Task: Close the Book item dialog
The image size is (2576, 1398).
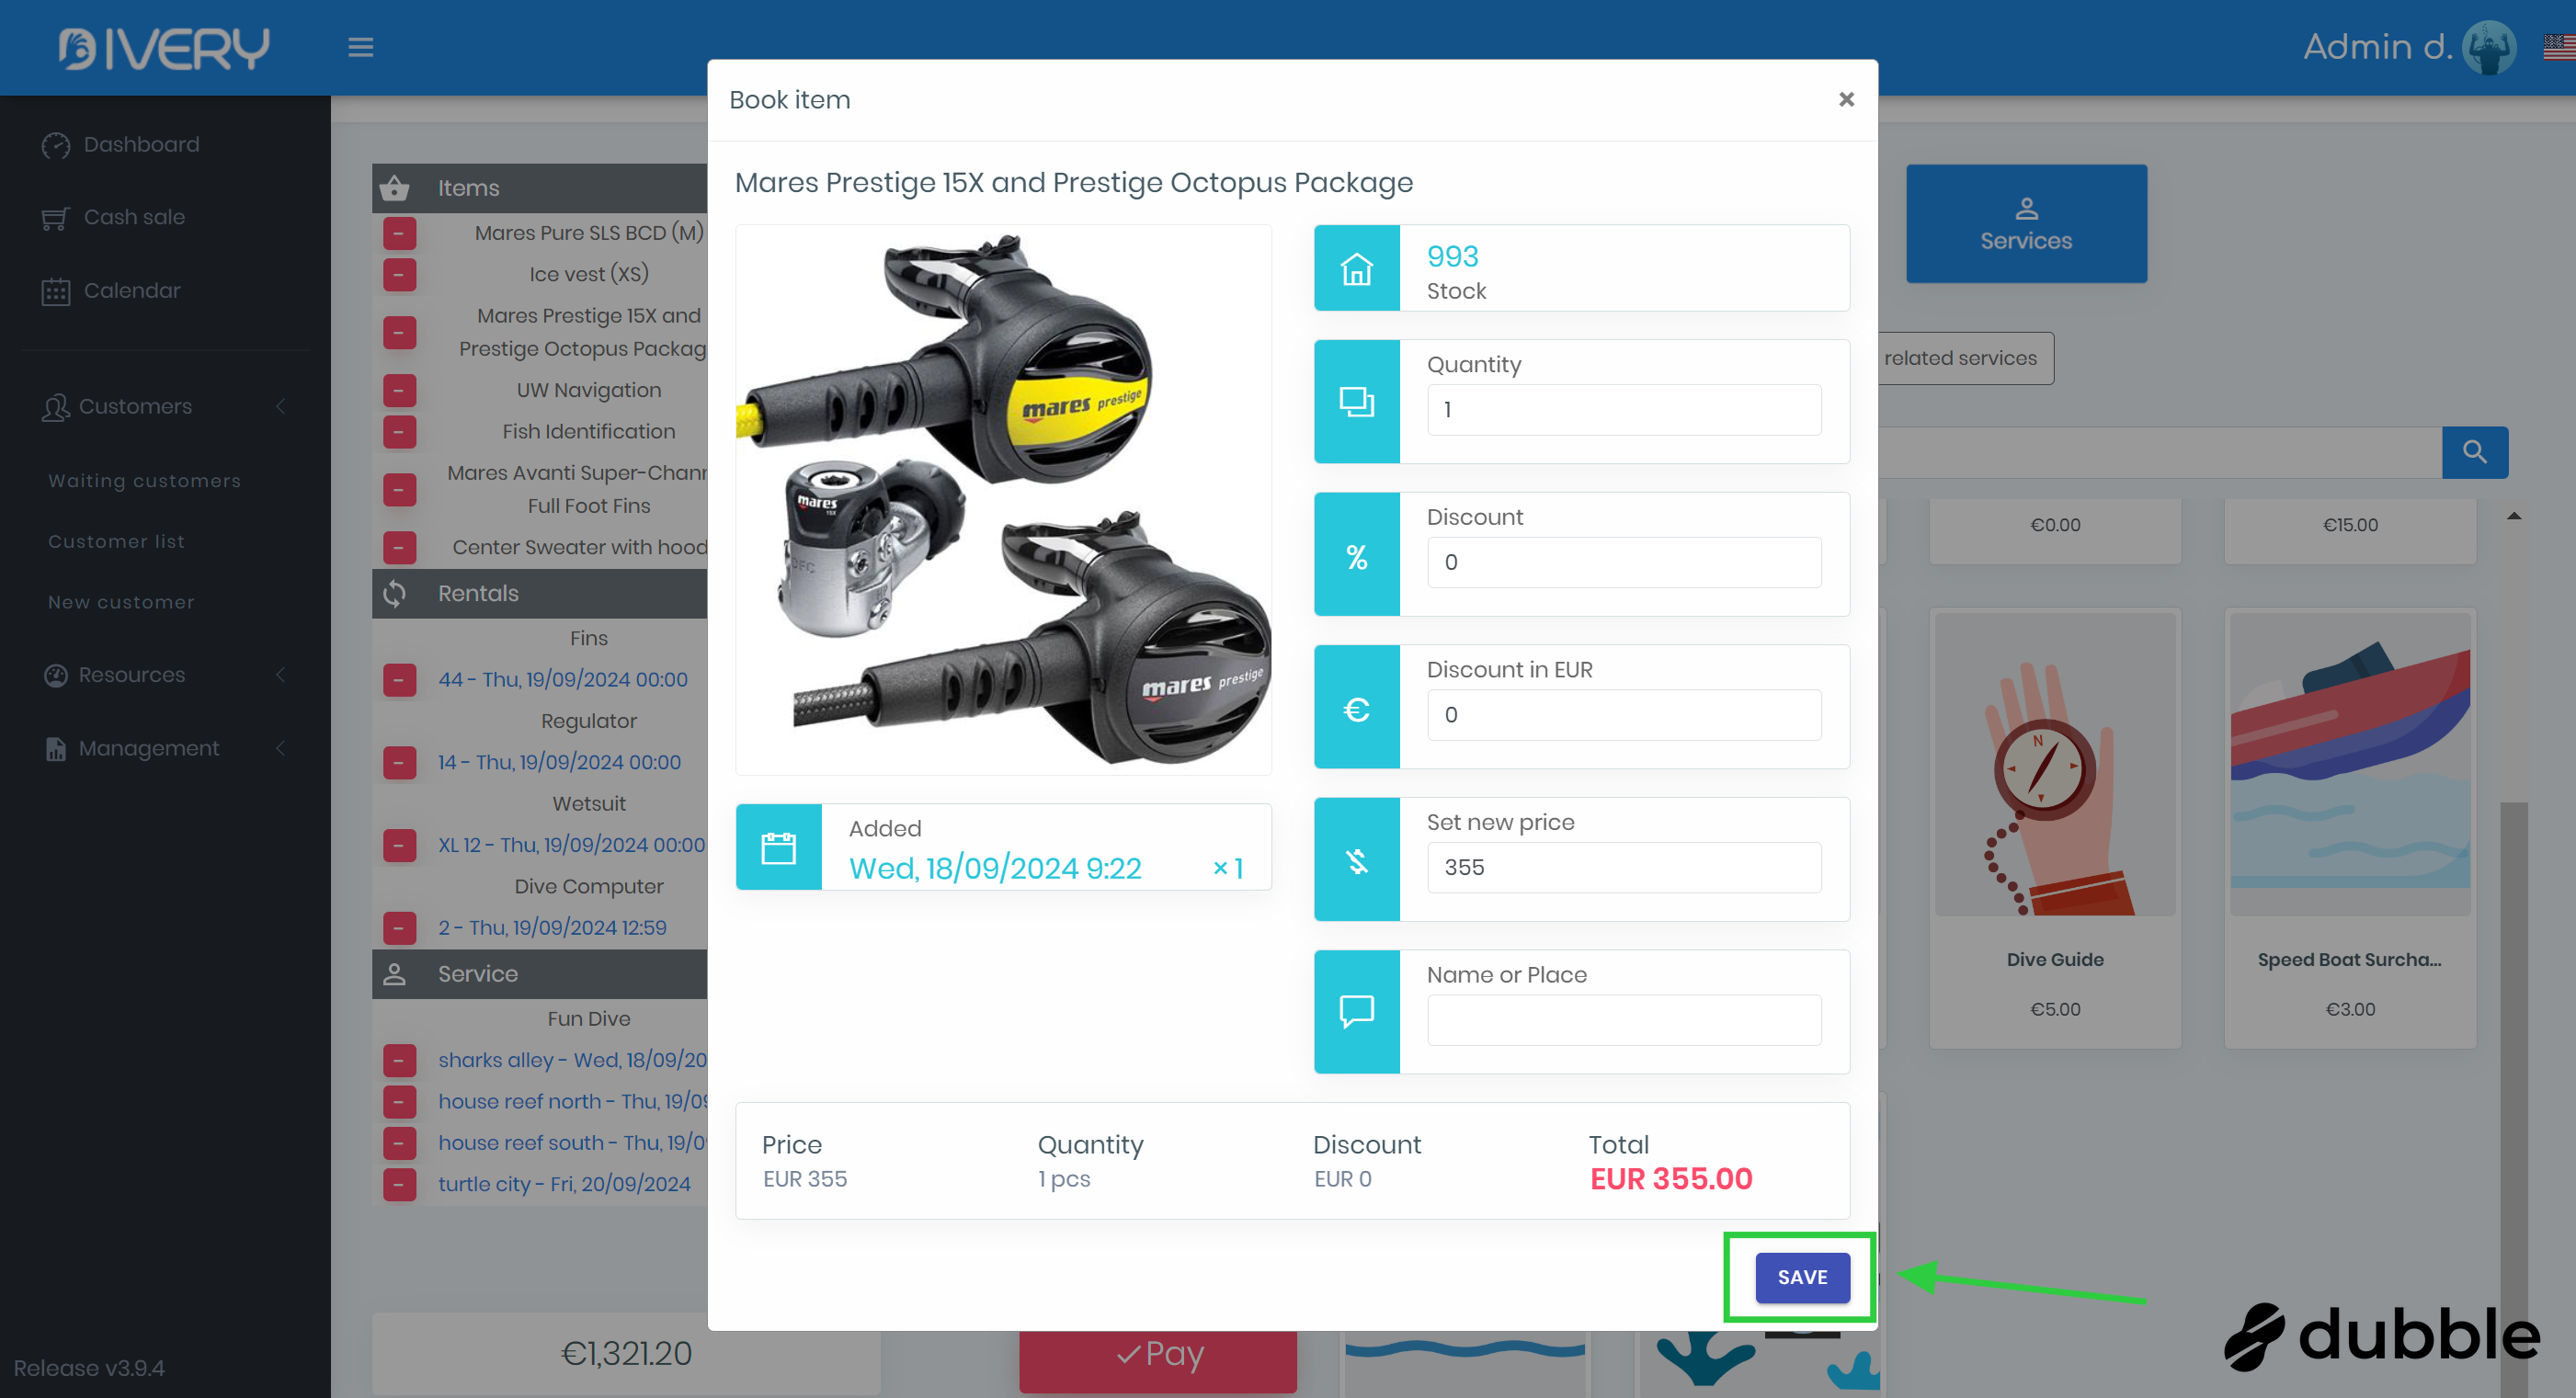Action: [1845, 99]
